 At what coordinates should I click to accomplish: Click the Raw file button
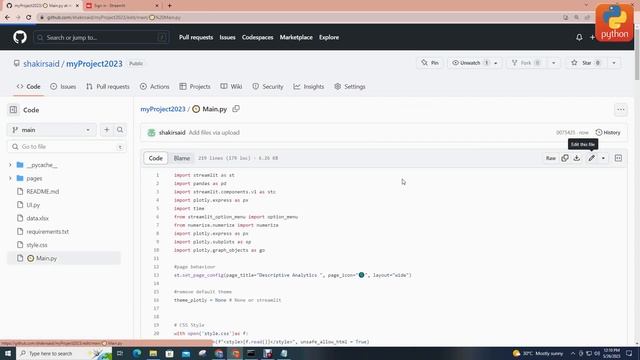[x=551, y=158]
